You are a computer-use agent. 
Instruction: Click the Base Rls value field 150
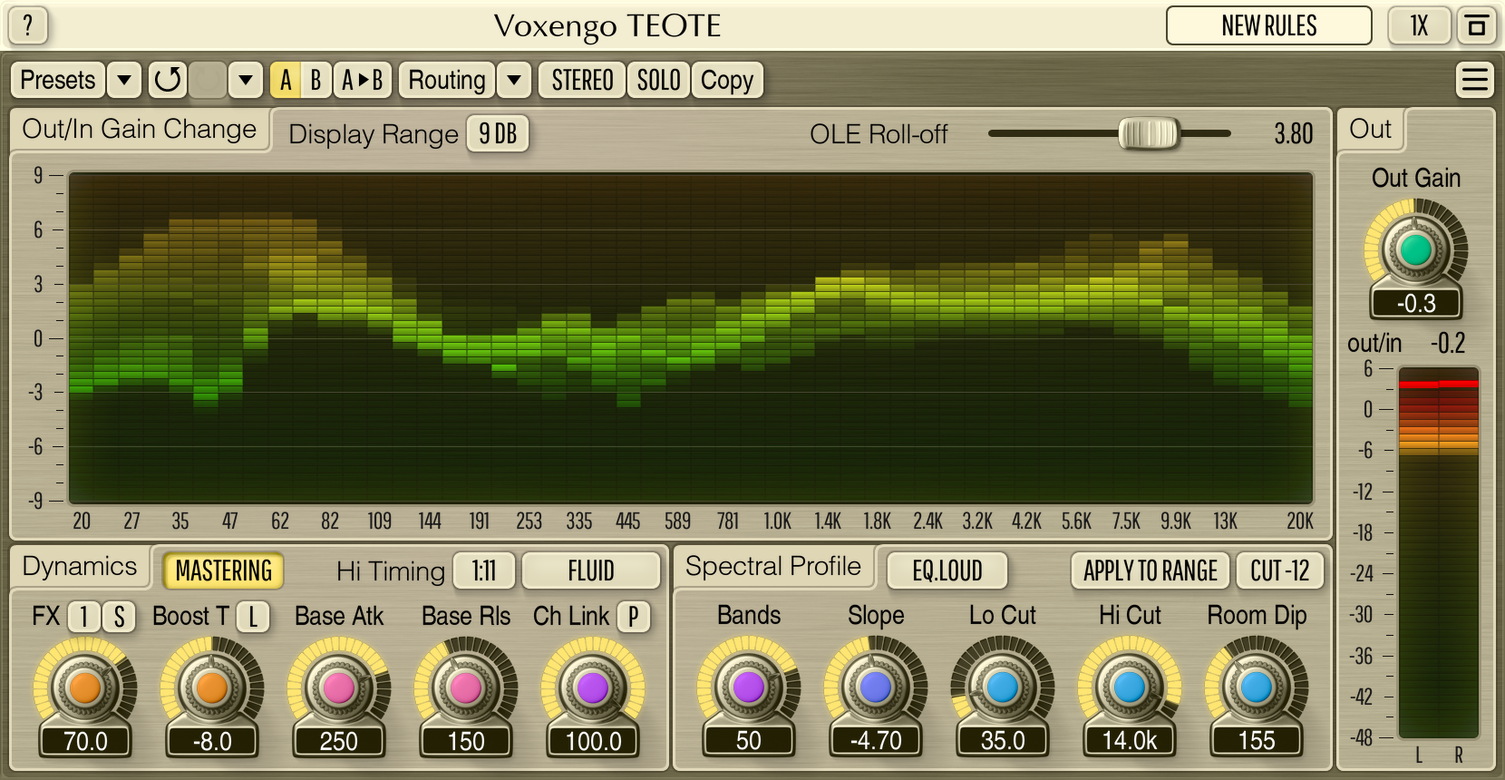click(x=466, y=741)
